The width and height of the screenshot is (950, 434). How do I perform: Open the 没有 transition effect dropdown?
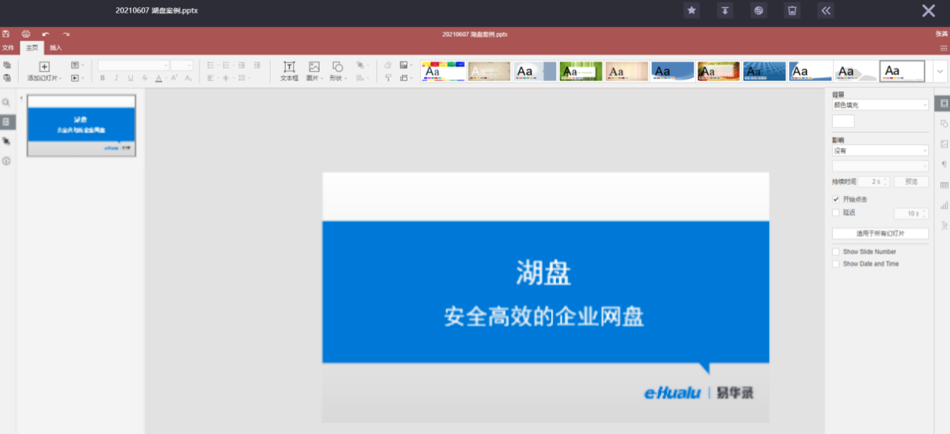(x=880, y=150)
